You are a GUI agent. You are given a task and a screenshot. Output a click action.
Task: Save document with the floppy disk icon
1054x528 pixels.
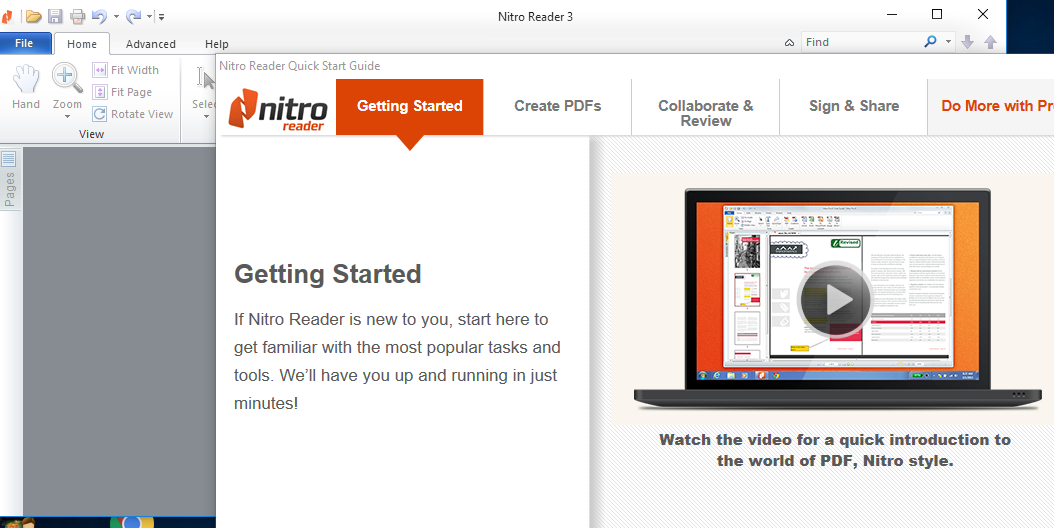[x=55, y=16]
